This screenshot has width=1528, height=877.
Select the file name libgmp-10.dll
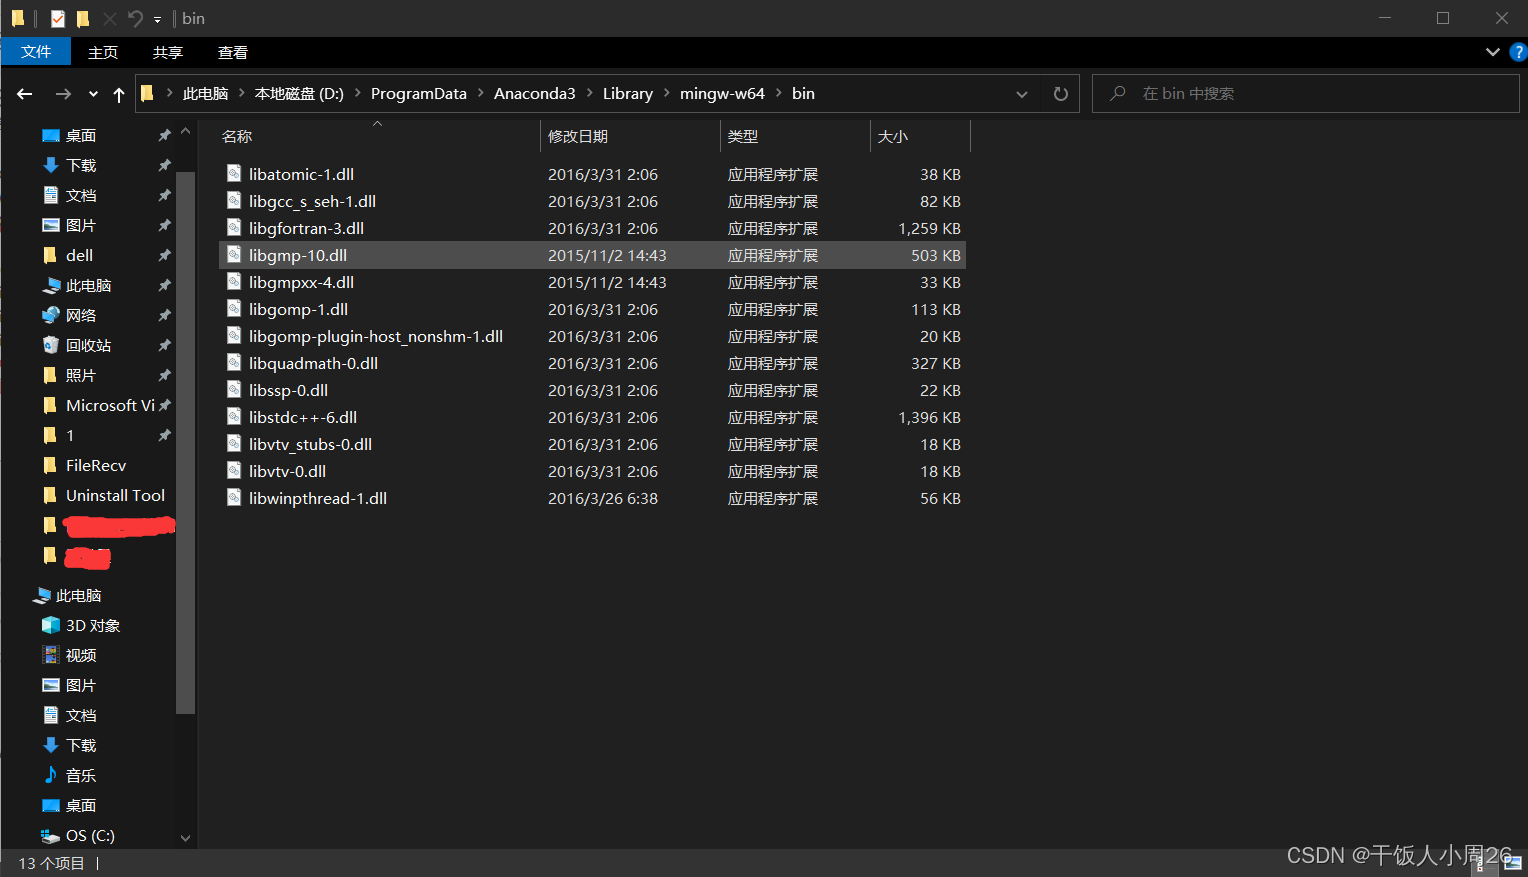point(298,255)
